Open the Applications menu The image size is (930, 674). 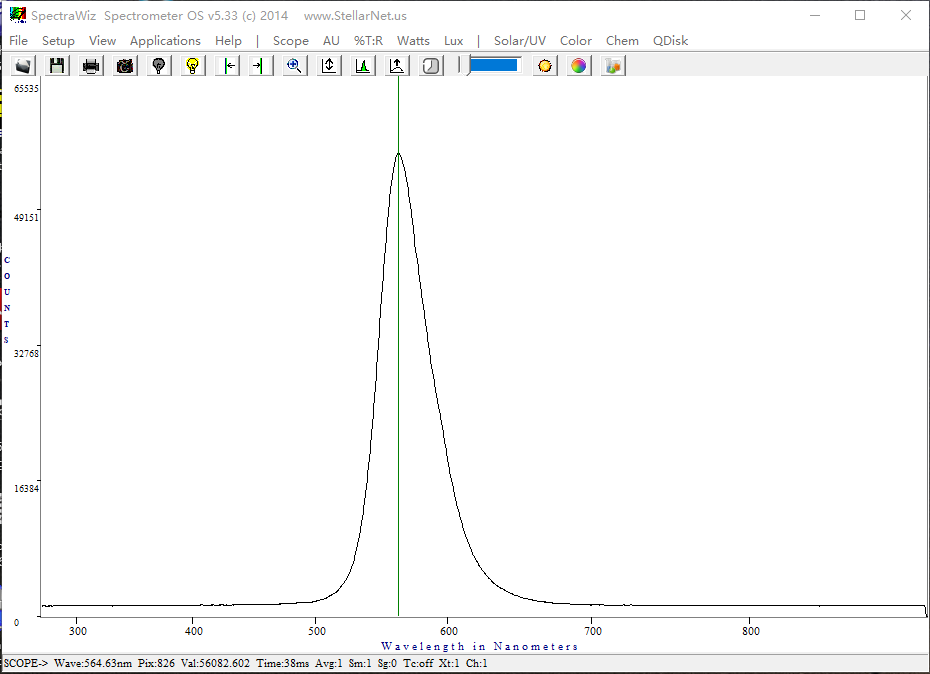(165, 41)
